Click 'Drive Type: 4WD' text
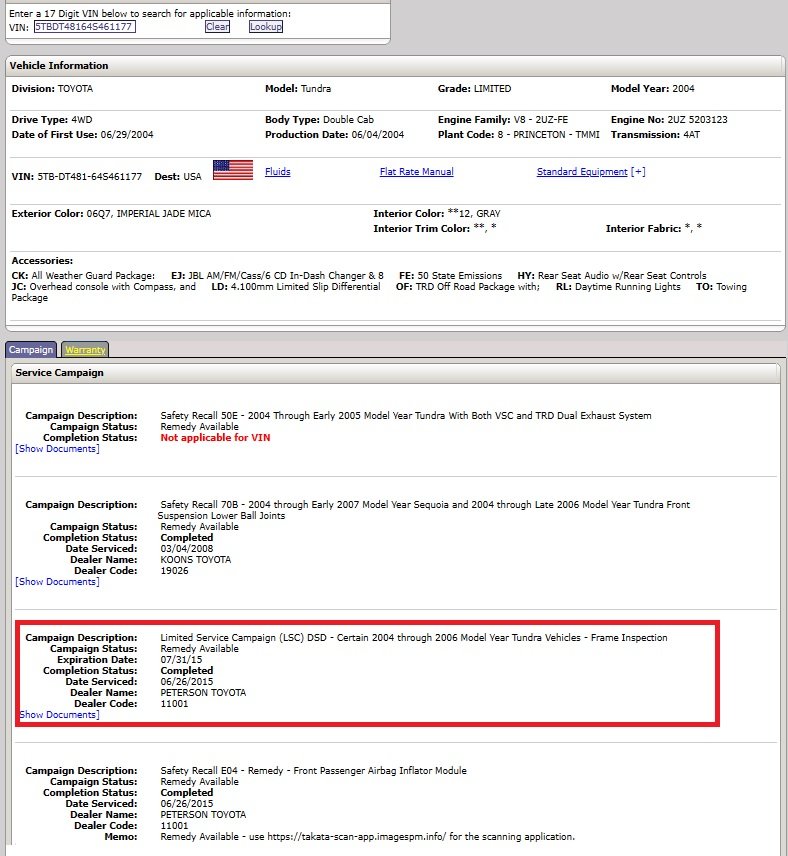 pyautogui.click(x=52, y=120)
